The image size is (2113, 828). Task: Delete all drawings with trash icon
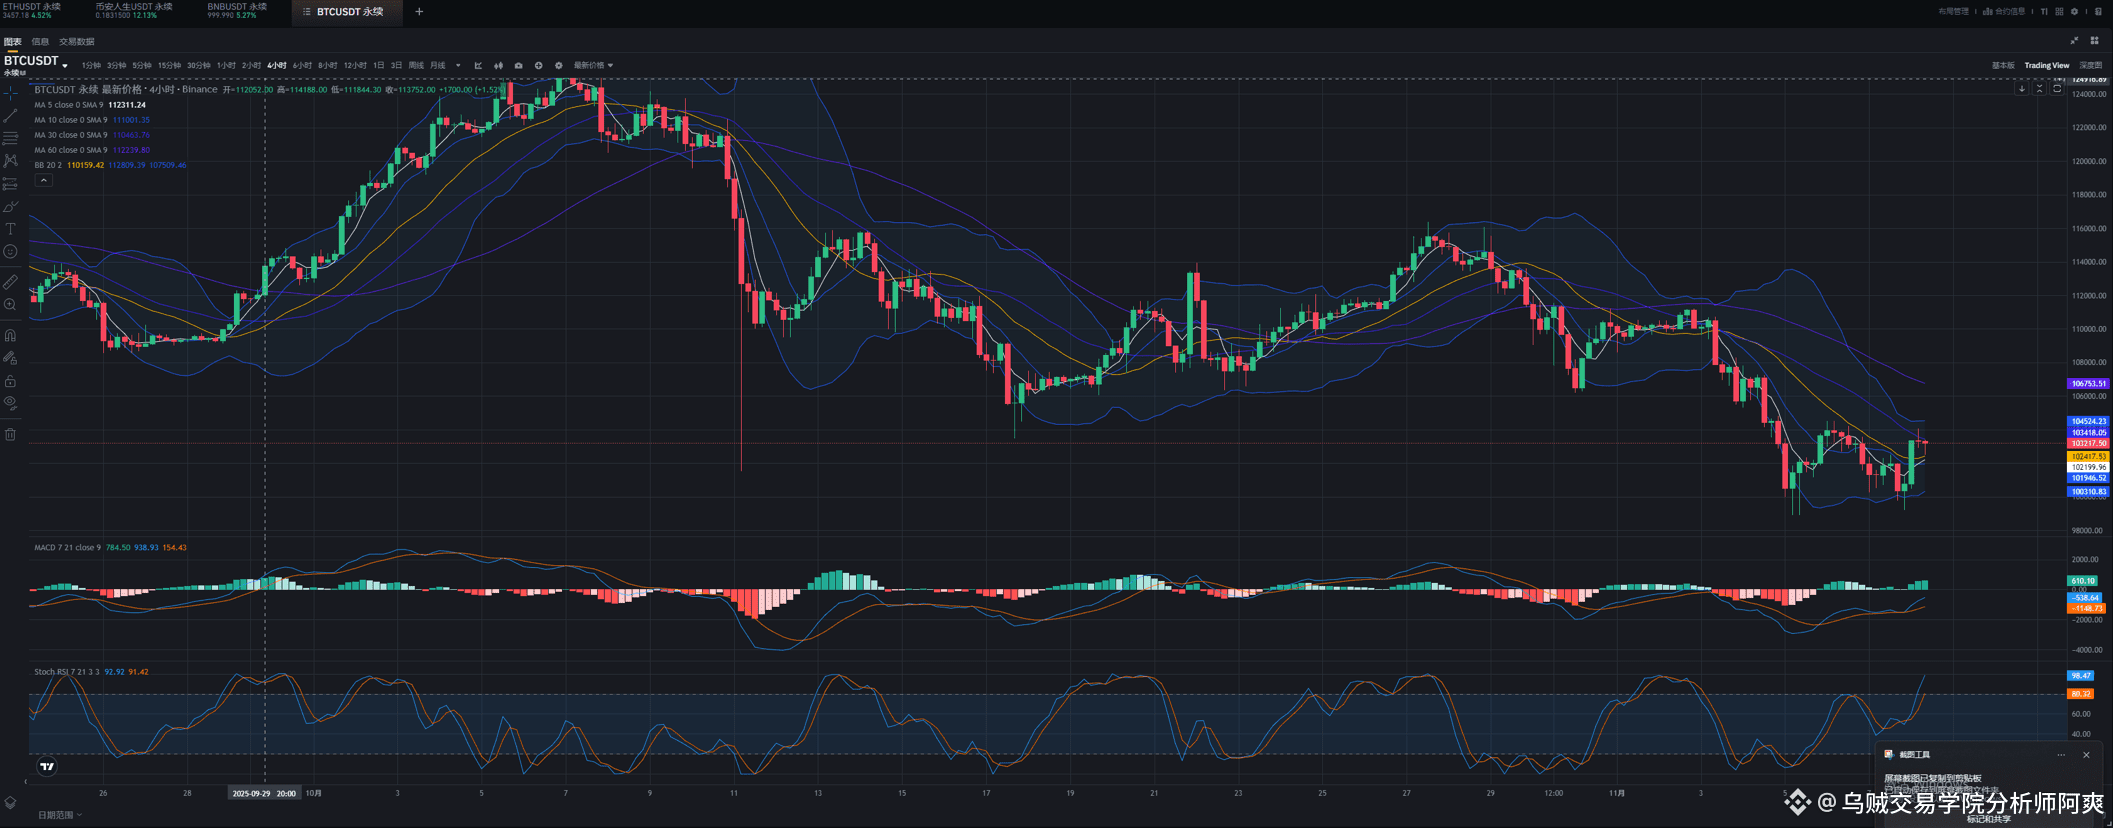point(10,434)
